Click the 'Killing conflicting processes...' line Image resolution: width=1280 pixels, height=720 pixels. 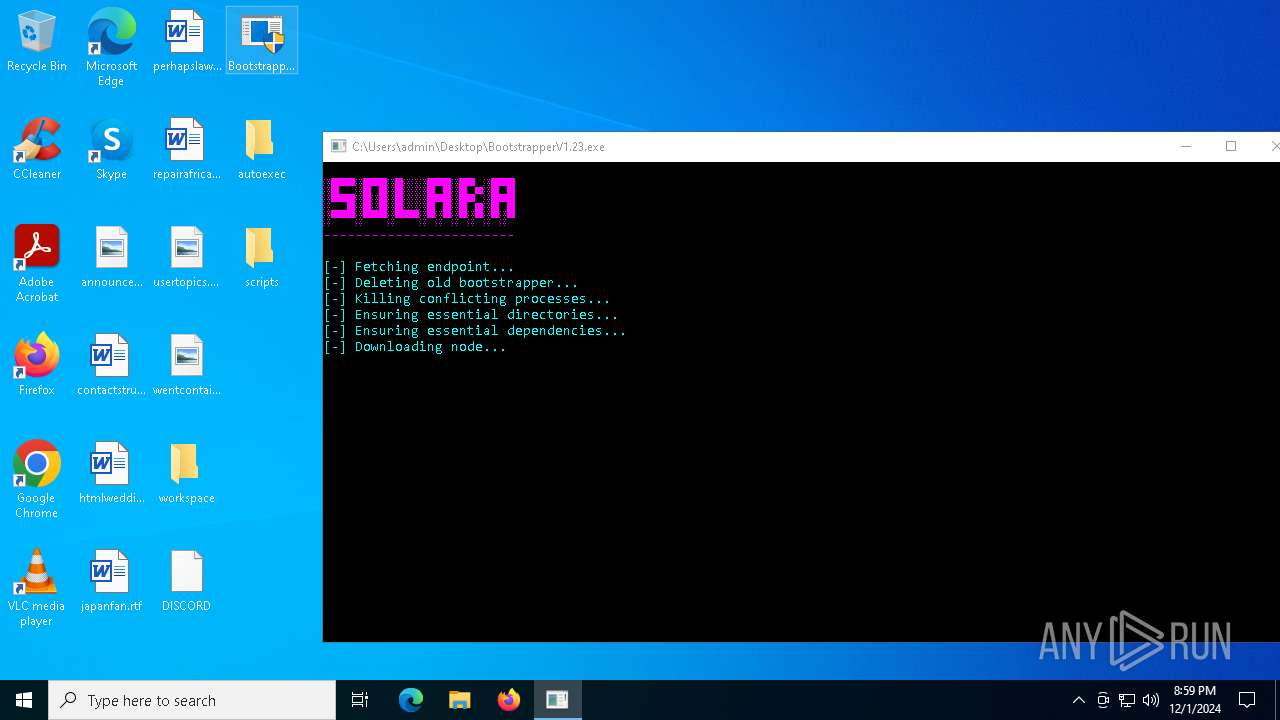point(467,299)
